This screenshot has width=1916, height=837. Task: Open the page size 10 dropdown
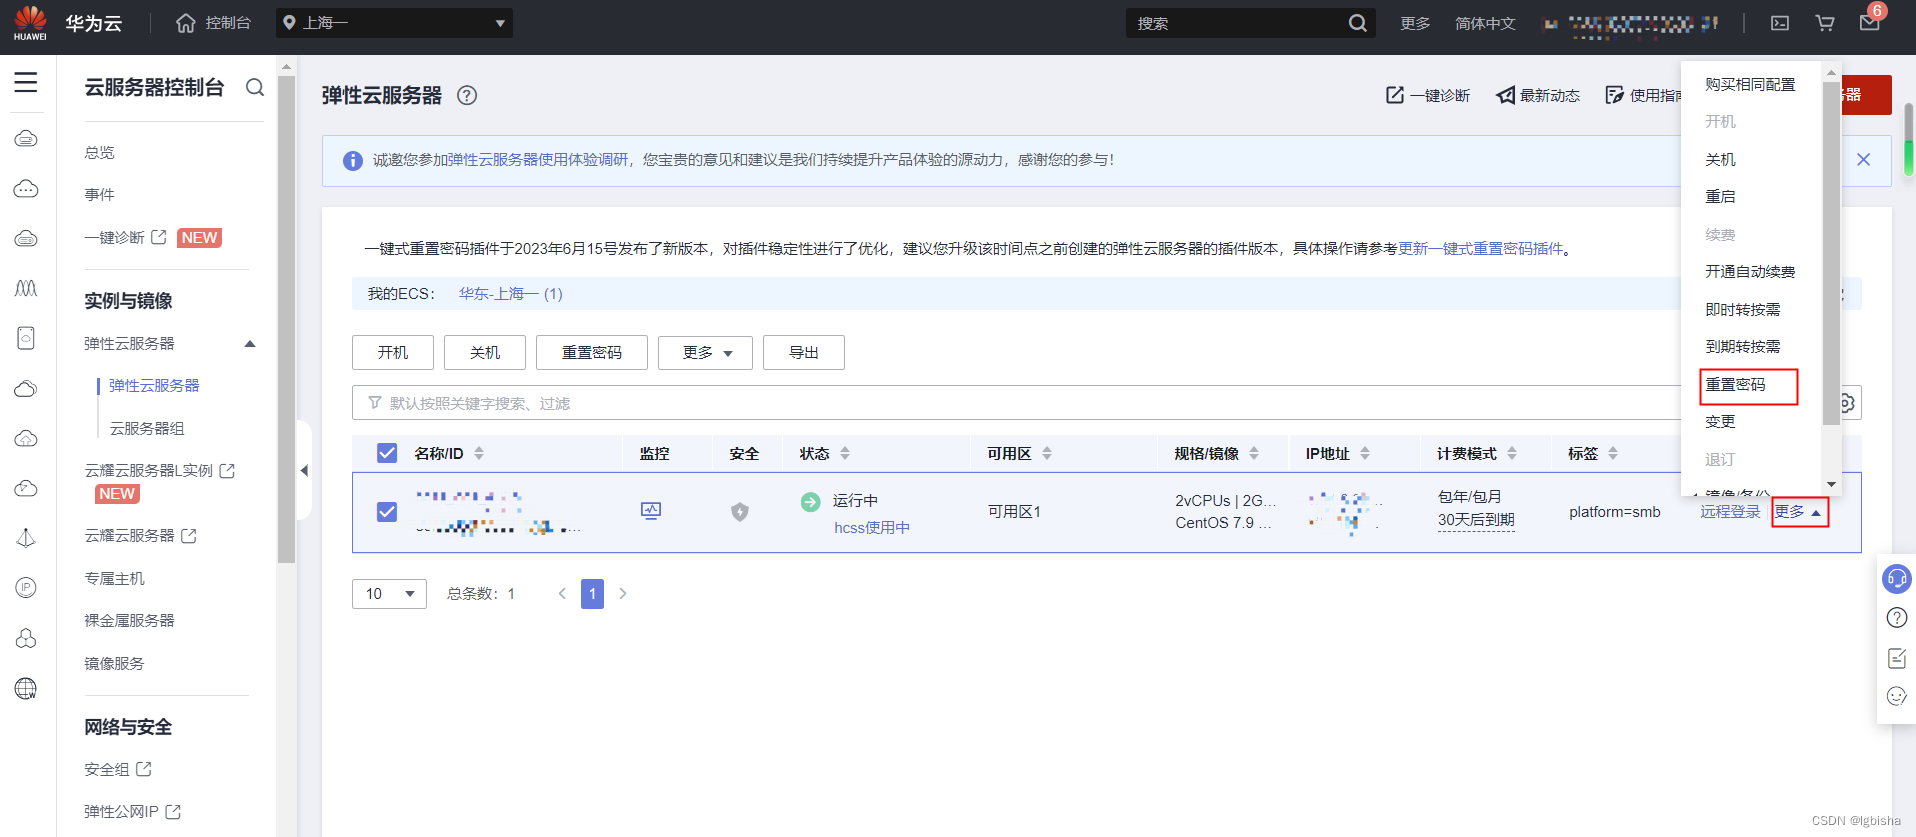pos(389,594)
